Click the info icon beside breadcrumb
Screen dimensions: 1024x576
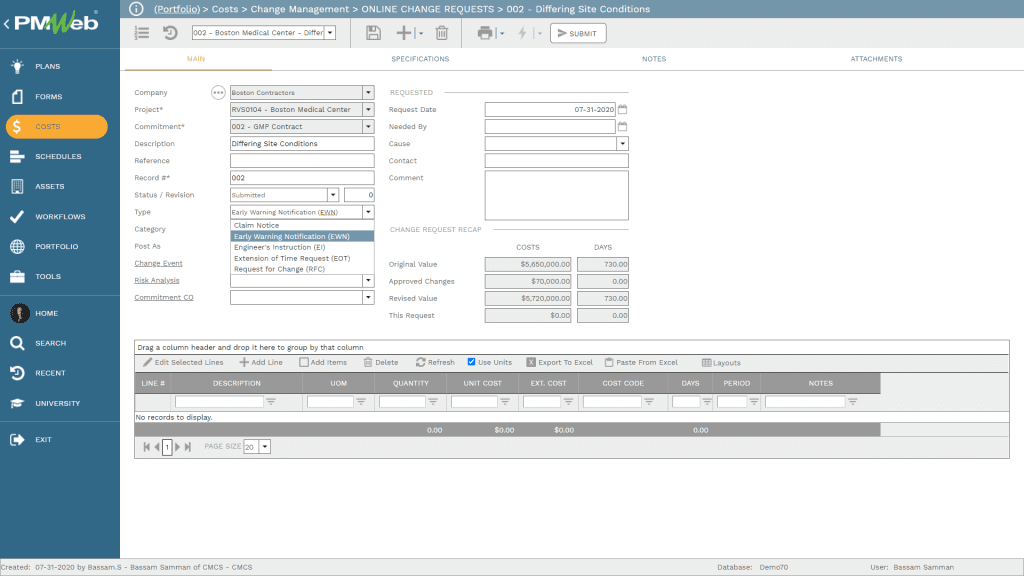pos(137,9)
